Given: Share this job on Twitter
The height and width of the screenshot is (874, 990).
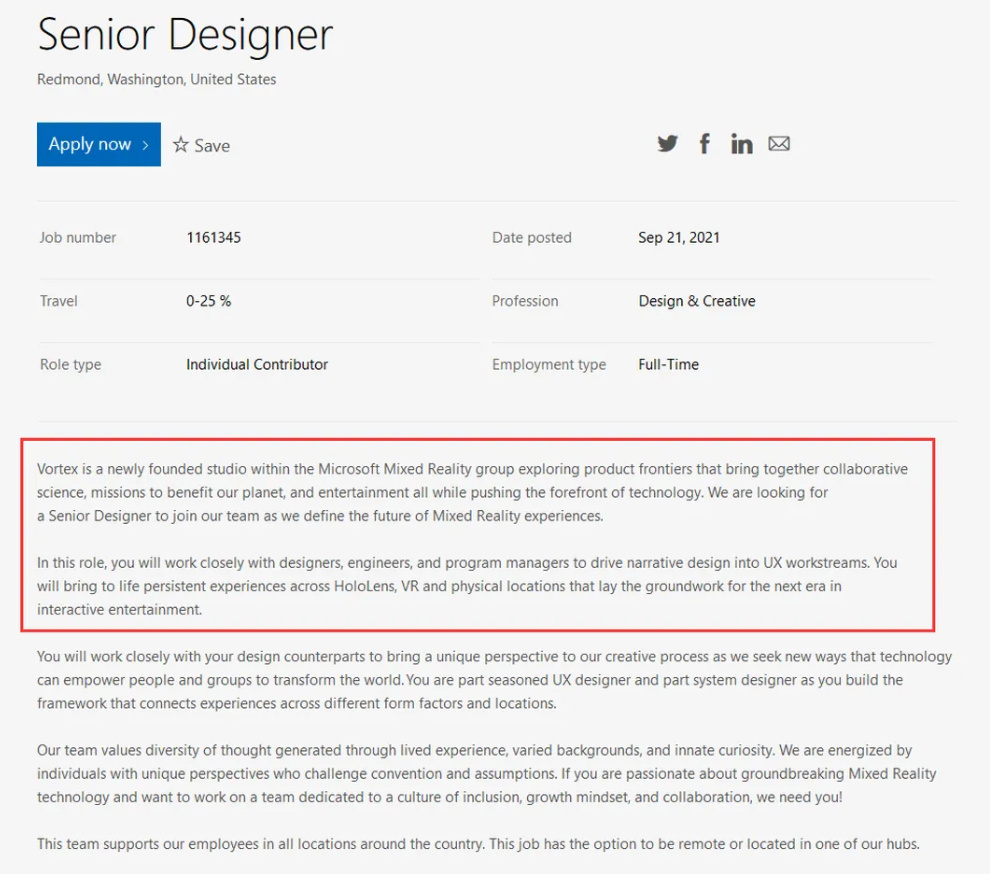Looking at the screenshot, I should tap(667, 144).
